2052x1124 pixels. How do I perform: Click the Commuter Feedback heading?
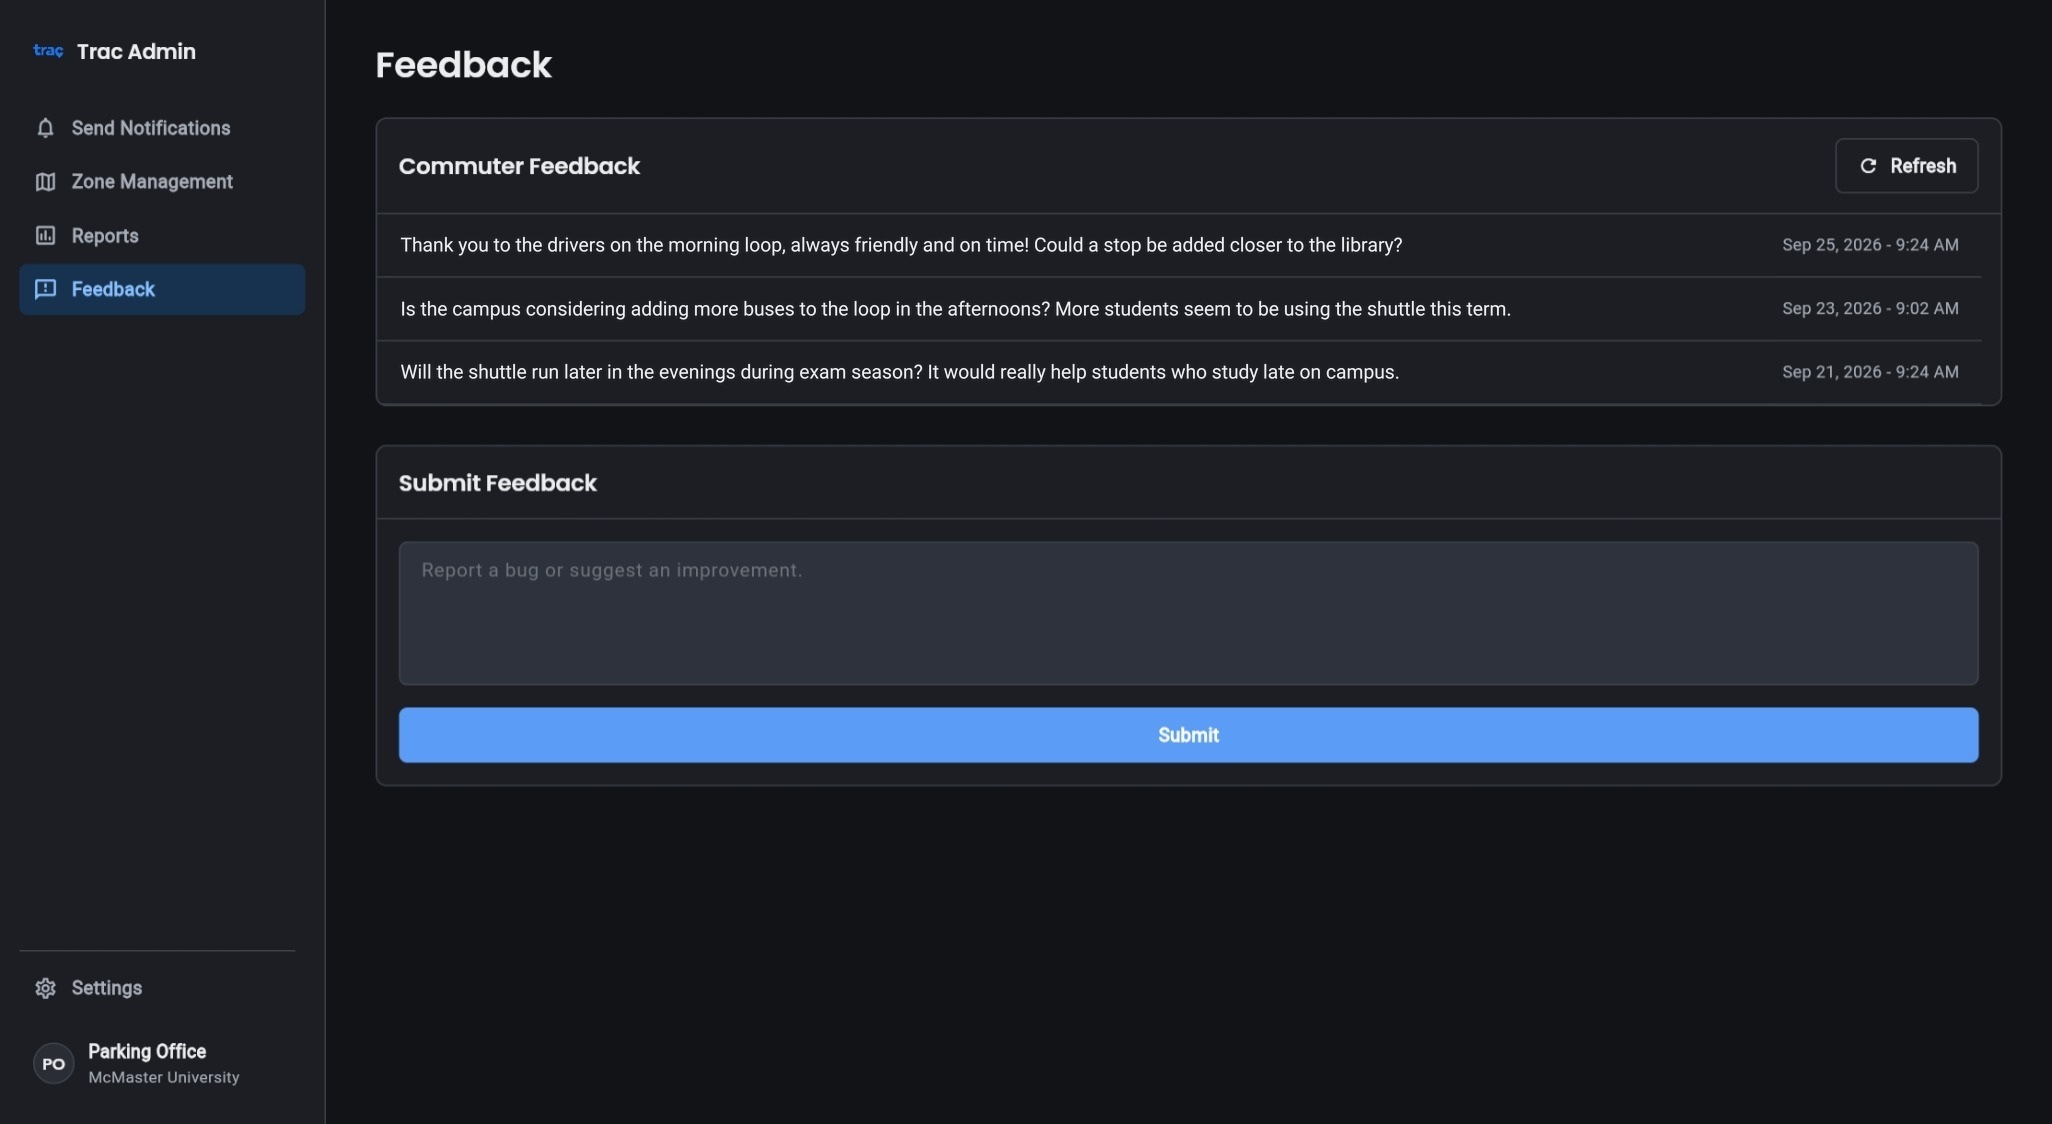(519, 166)
